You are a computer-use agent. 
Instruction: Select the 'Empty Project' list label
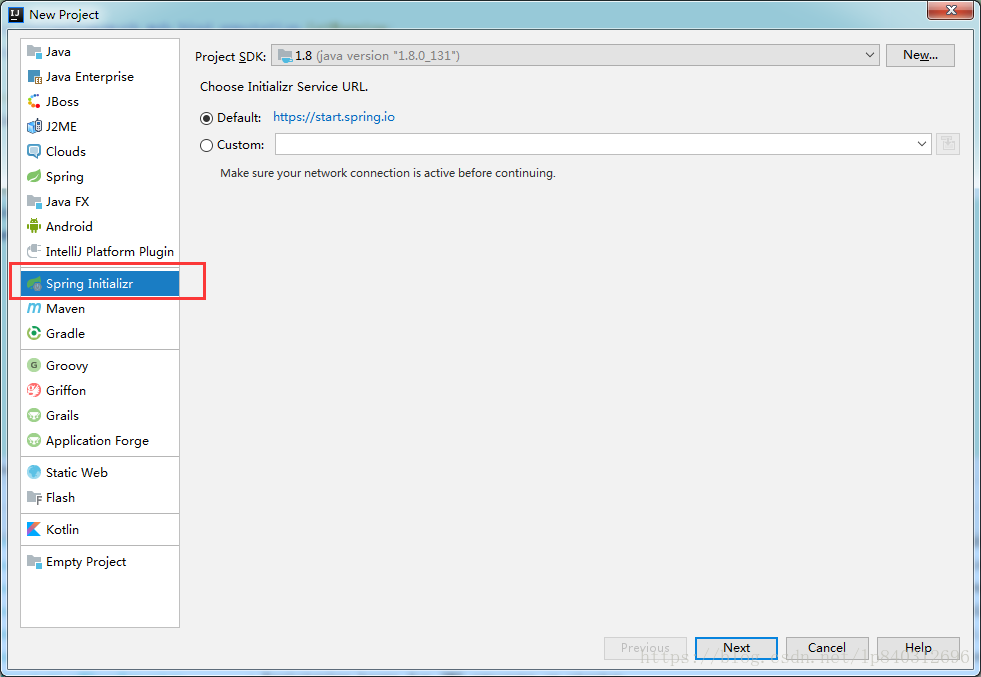86,561
